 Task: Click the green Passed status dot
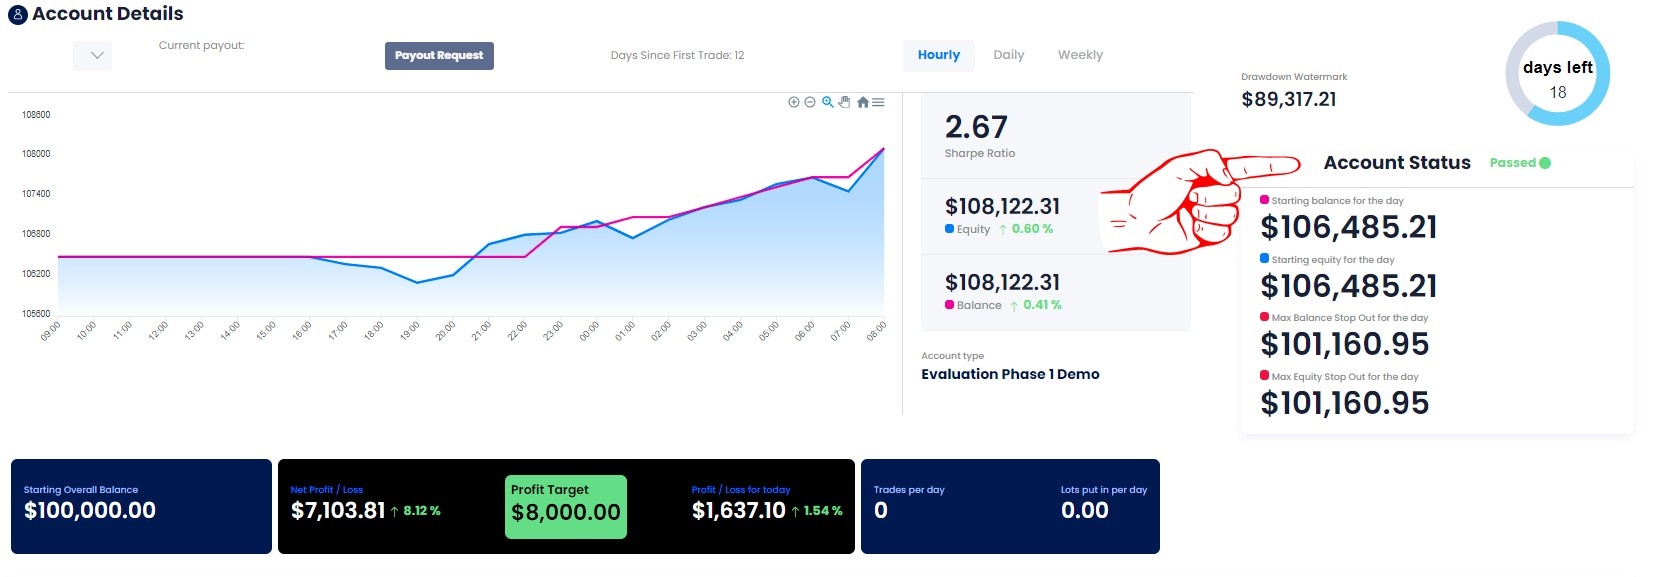point(1545,163)
